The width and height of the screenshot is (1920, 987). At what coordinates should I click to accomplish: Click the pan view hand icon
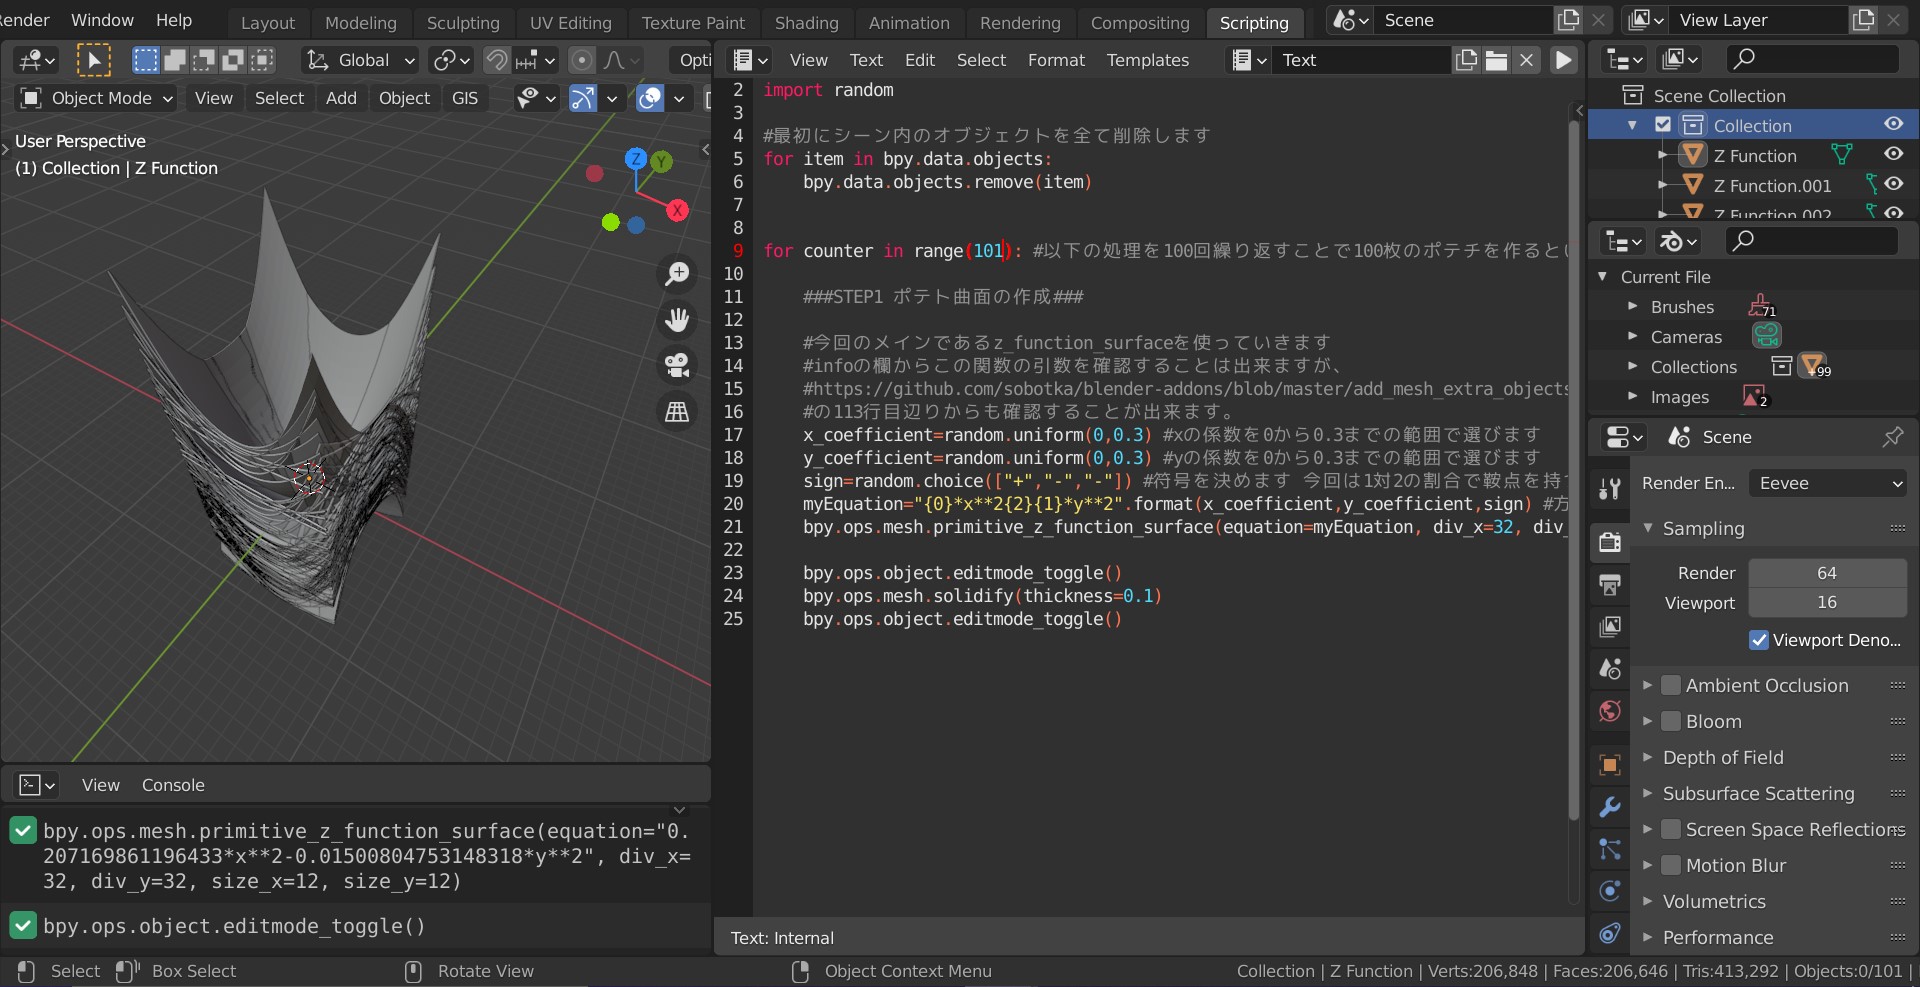pyautogui.click(x=677, y=320)
